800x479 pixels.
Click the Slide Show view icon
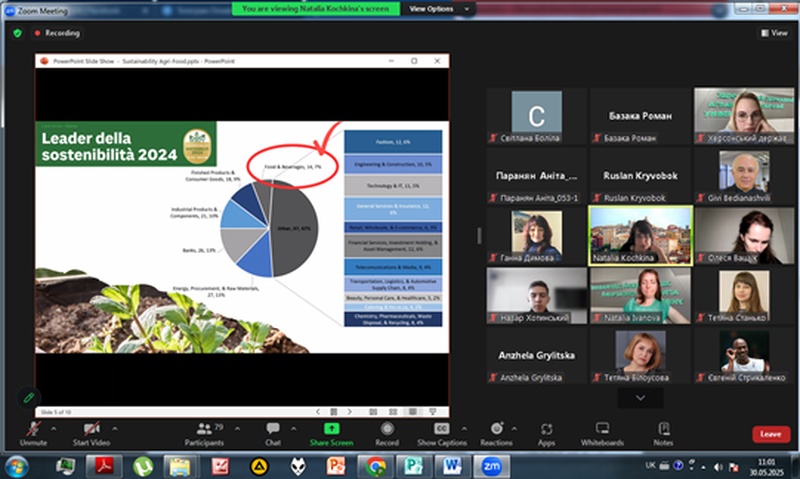(x=433, y=412)
